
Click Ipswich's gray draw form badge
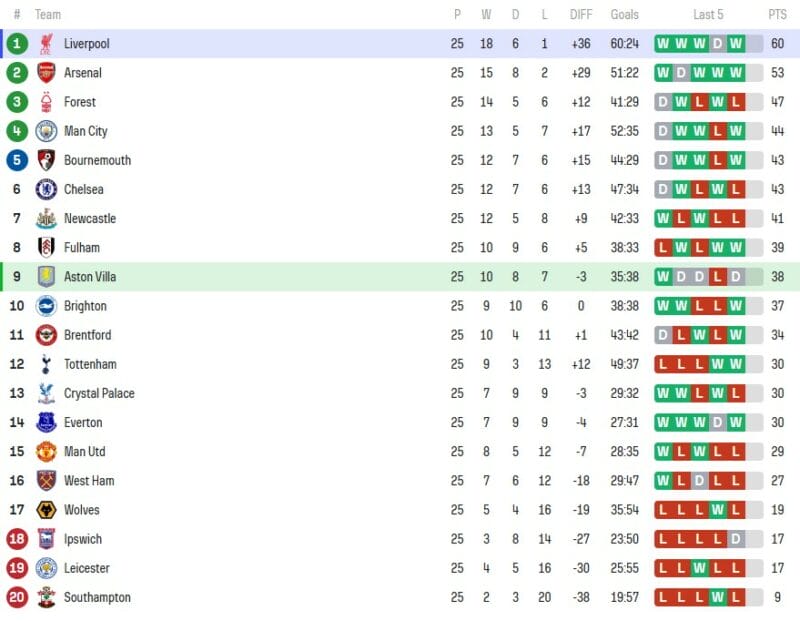(736, 539)
